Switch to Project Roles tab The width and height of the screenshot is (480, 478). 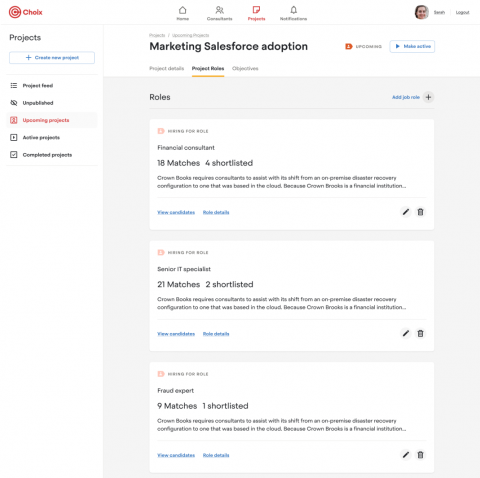pos(208,69)
